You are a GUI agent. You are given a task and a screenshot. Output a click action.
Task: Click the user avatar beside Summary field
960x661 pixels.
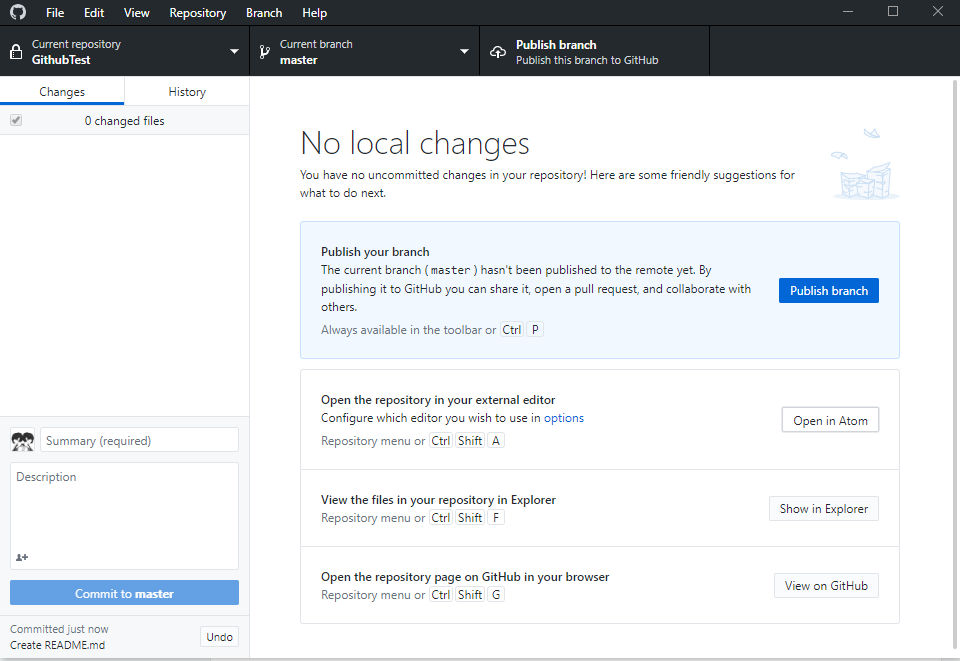(23, 440)
